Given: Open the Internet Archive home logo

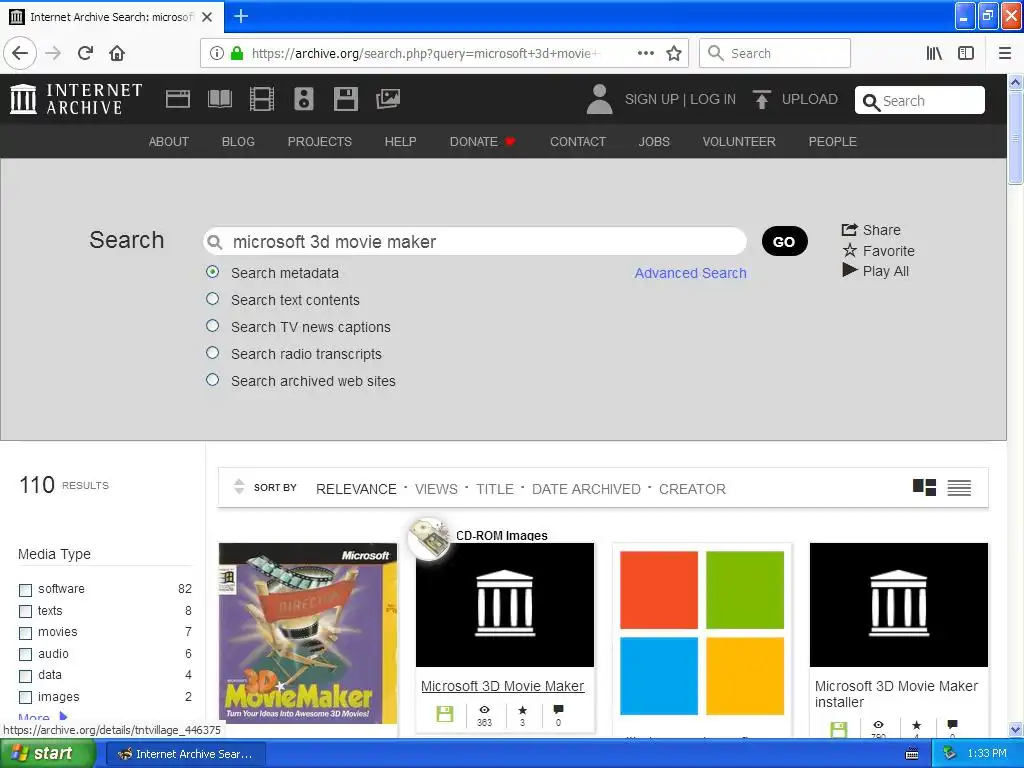Looking at the screenshot, I should [76, 99].
